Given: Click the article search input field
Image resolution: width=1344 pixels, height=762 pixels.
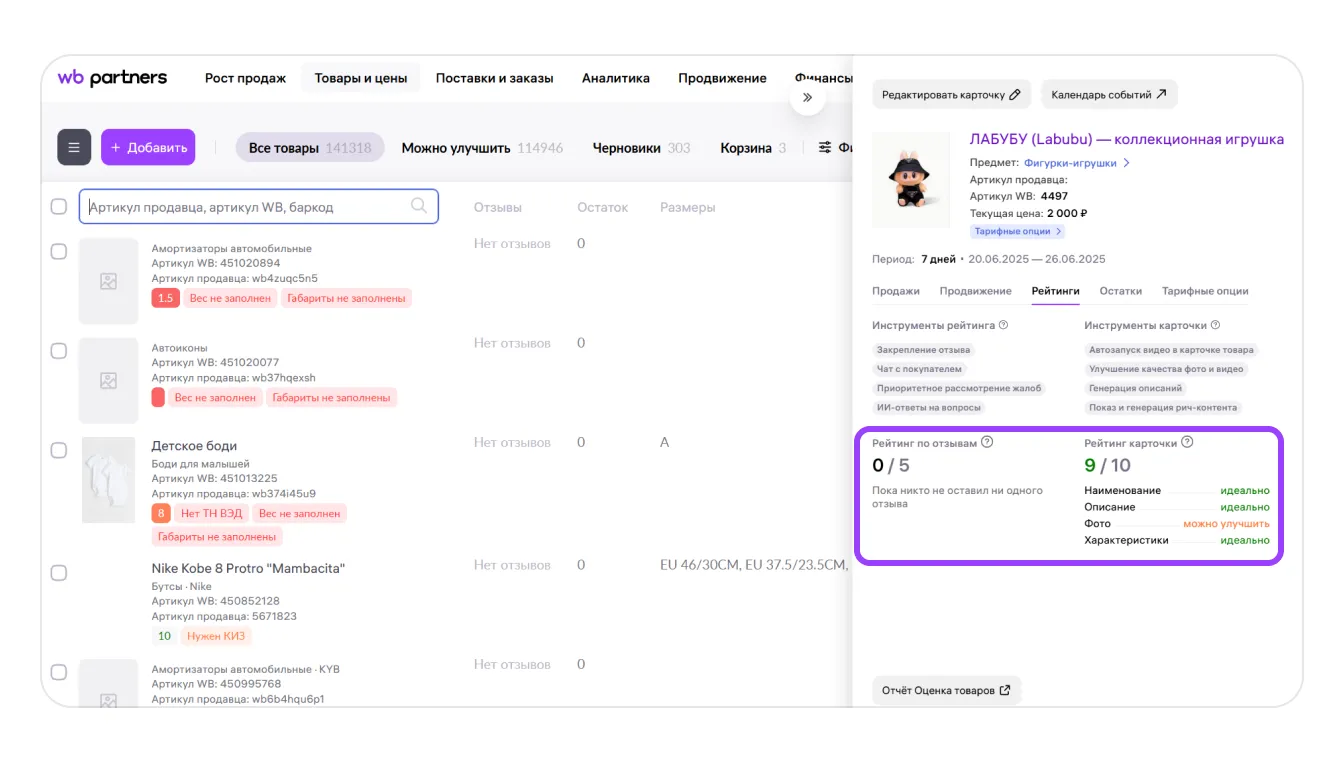Looking at the screenshot, I should coord(247,207).
